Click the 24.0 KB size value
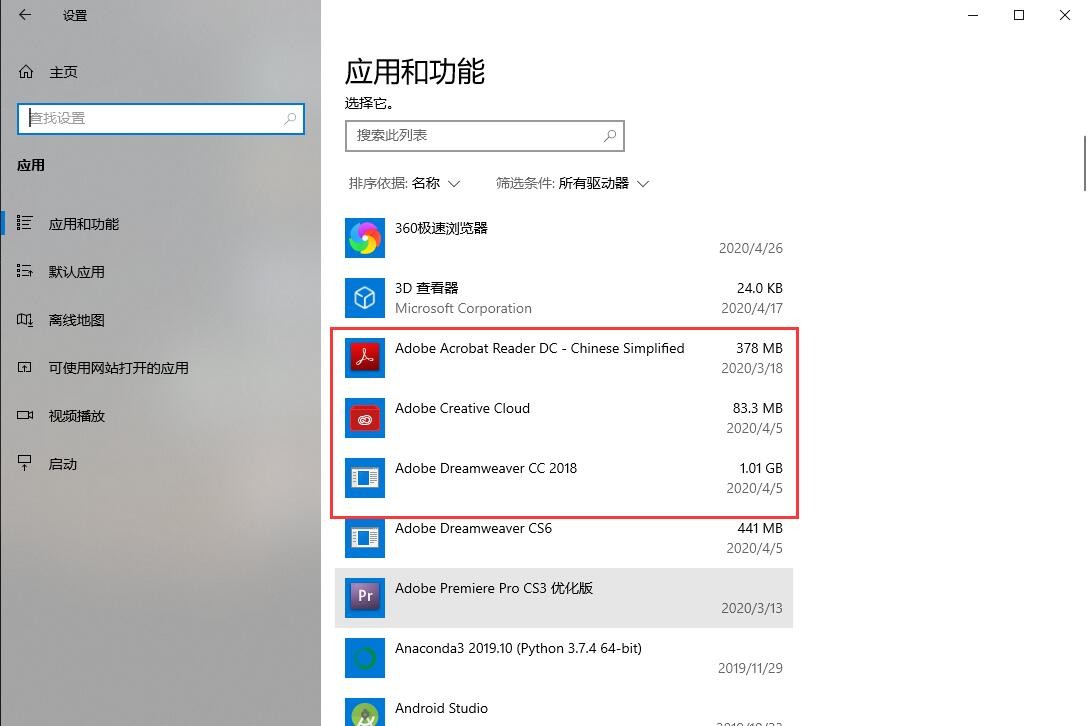Viewport: 1088px width, 726px height. (759, 288)
